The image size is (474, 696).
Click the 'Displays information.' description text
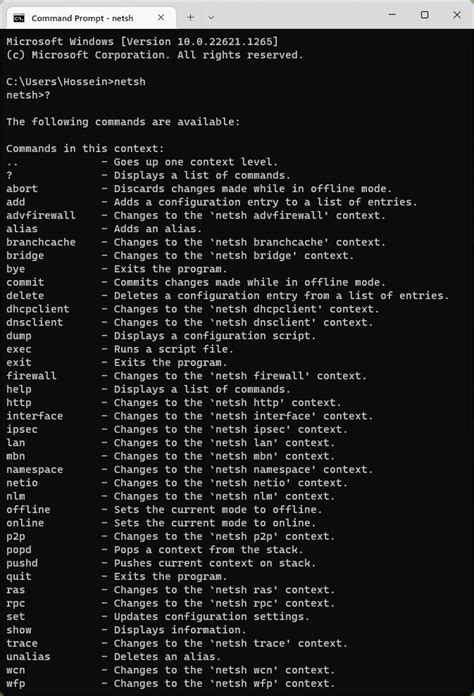(180, 630)
